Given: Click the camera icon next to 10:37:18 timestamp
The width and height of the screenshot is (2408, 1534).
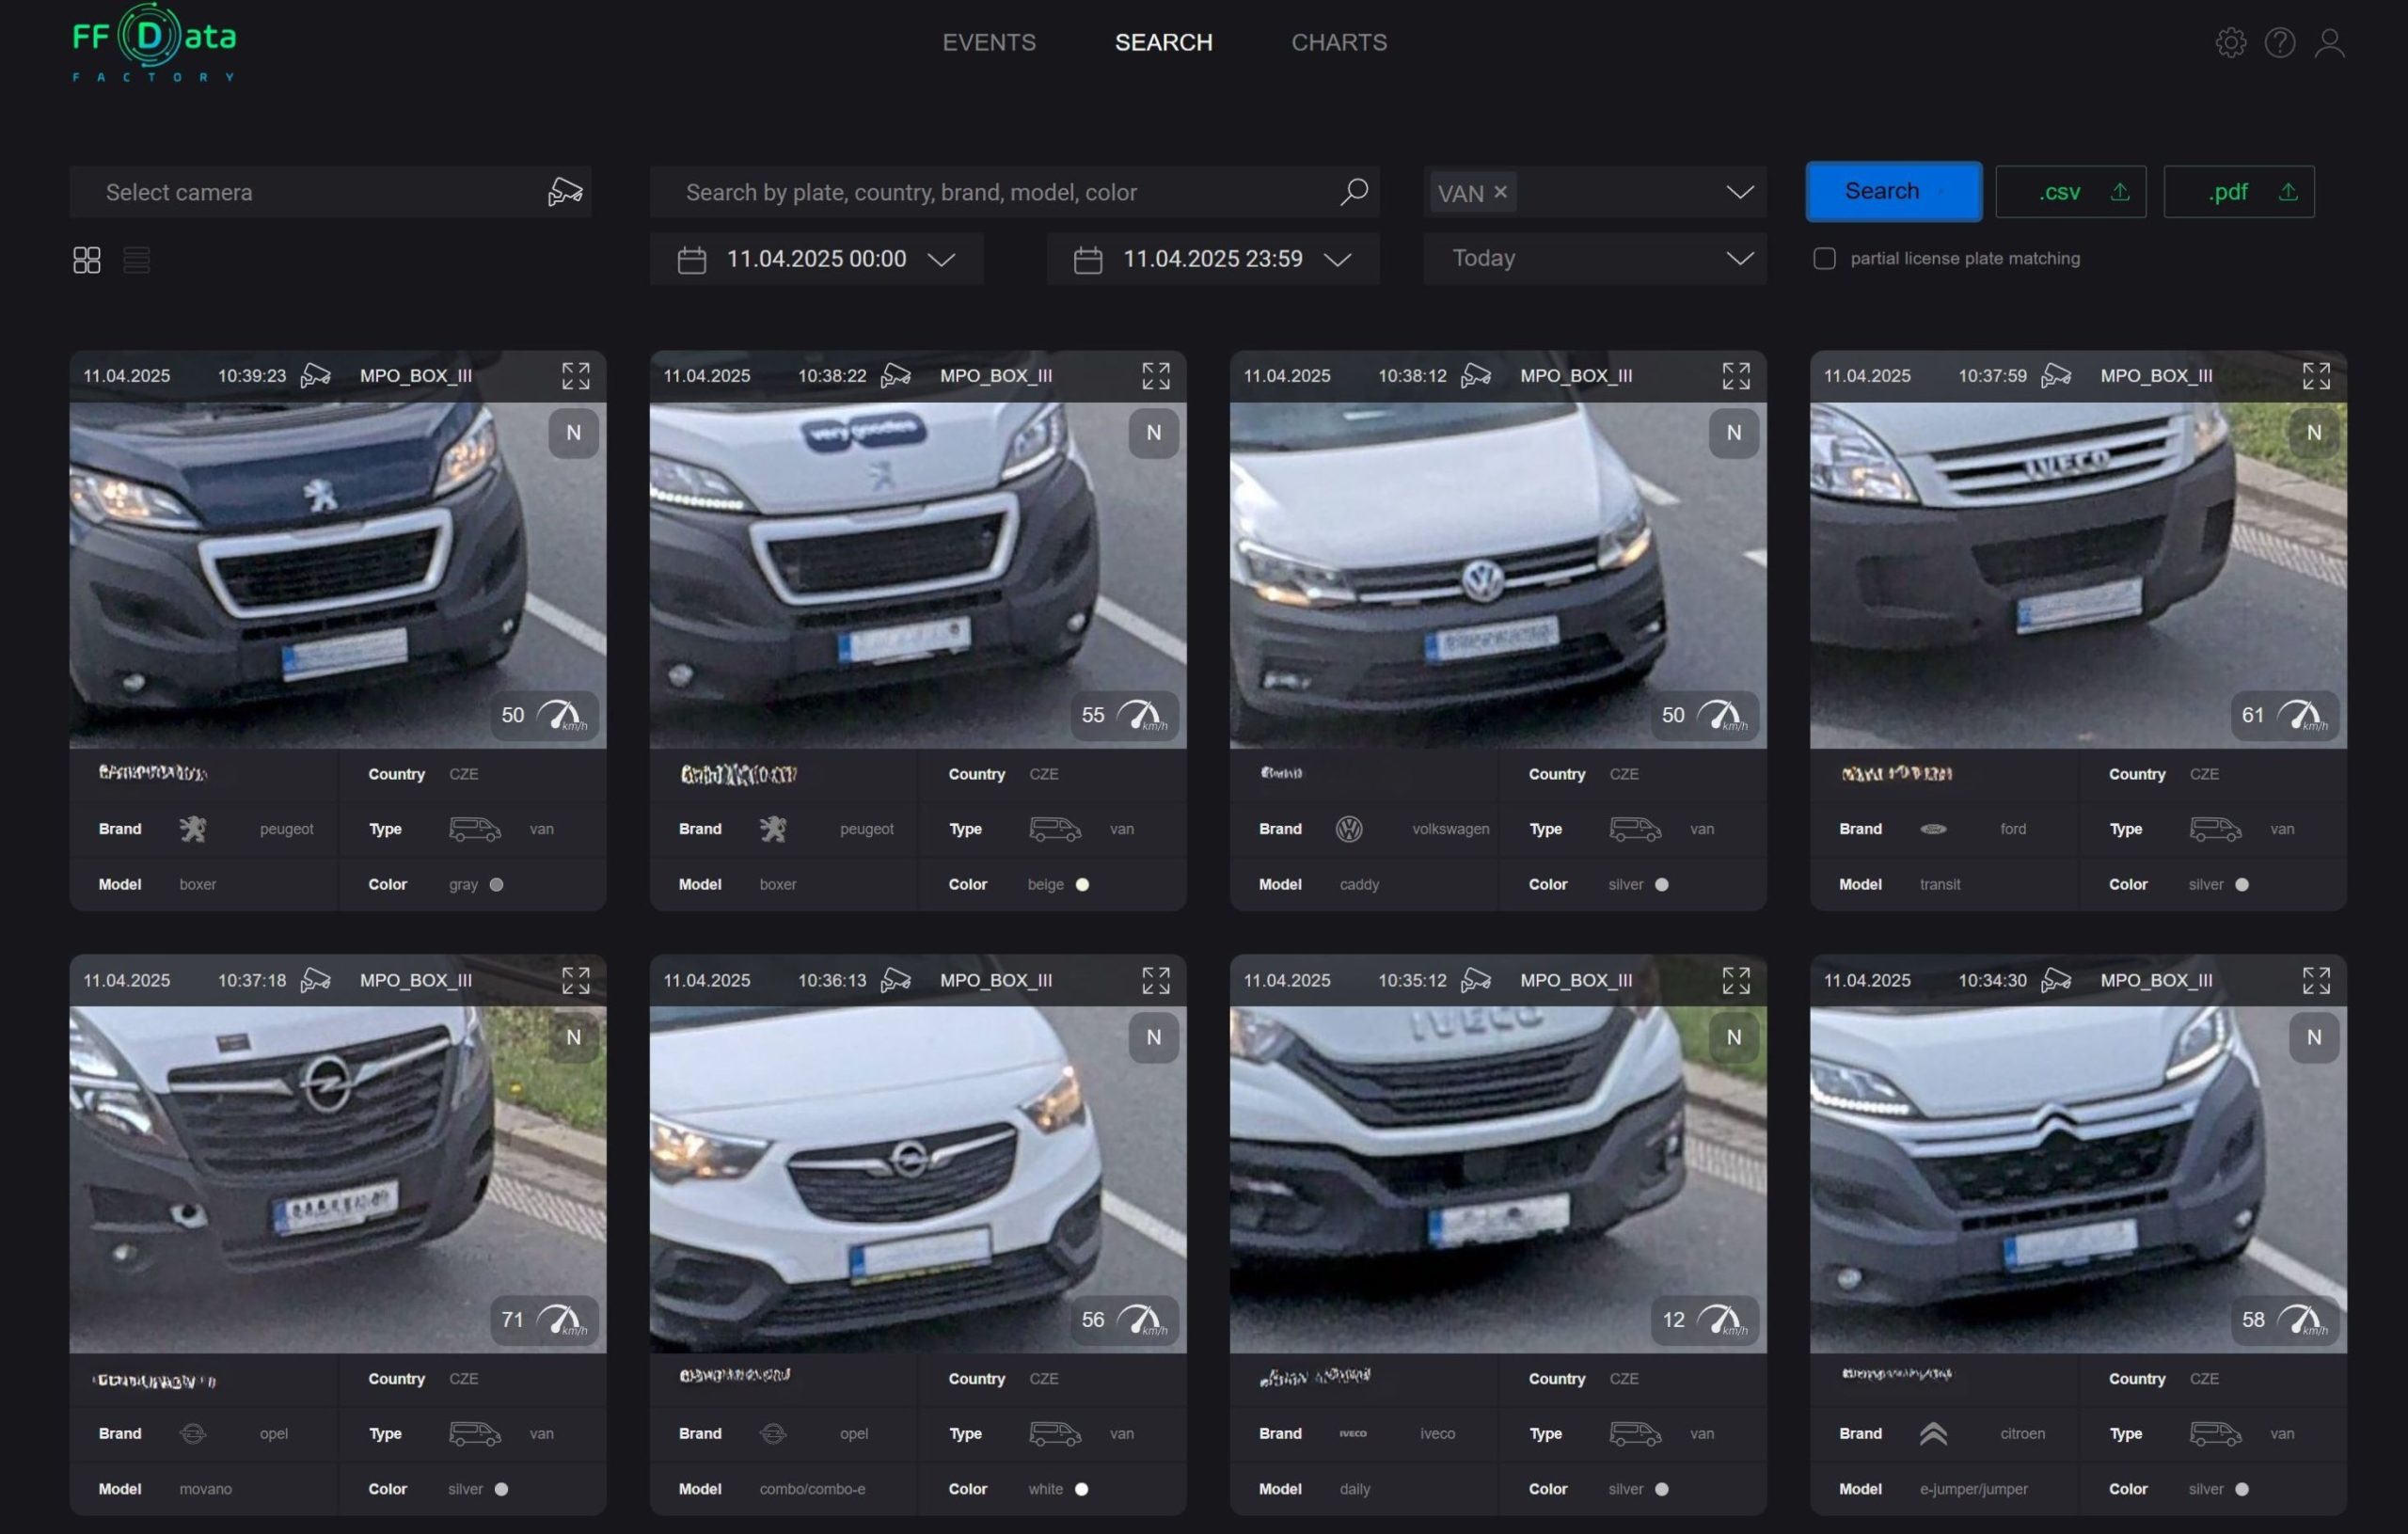Looking at the screenshot, I should (315, 980).
